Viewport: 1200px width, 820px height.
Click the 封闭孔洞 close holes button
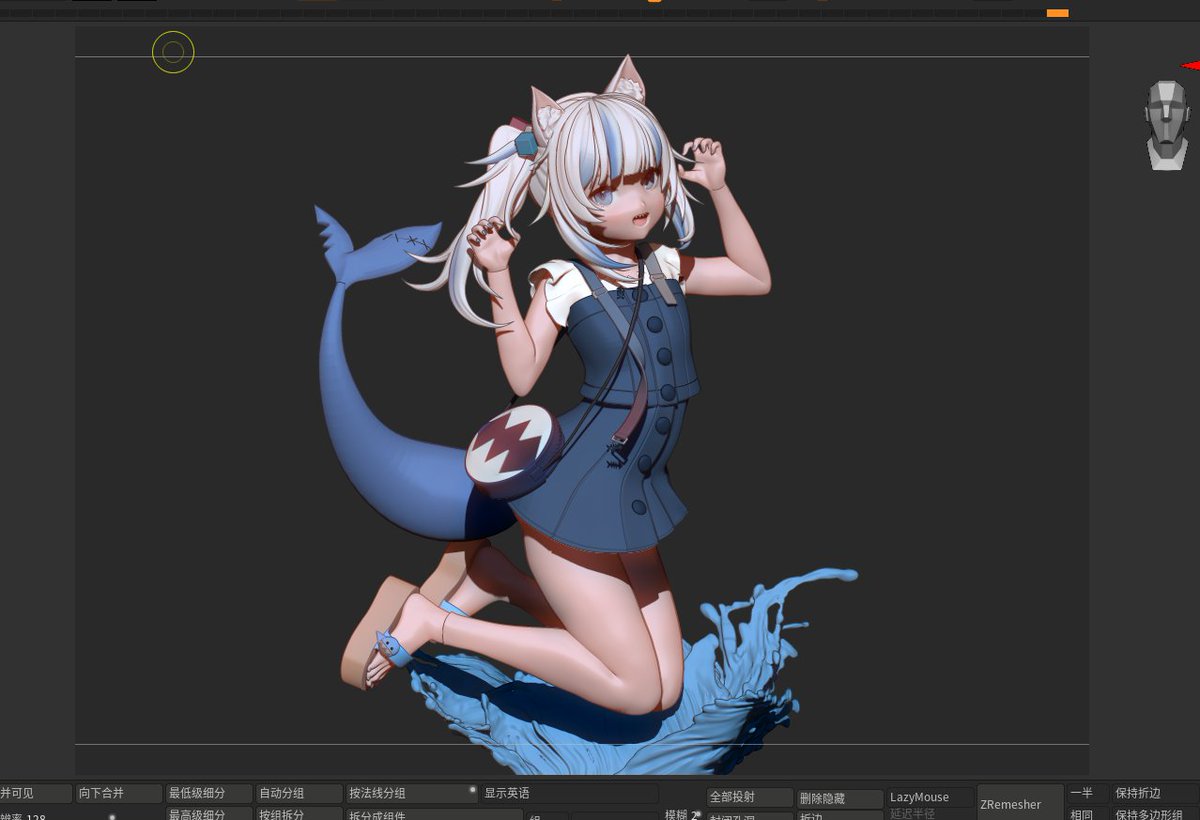(750, 816)
